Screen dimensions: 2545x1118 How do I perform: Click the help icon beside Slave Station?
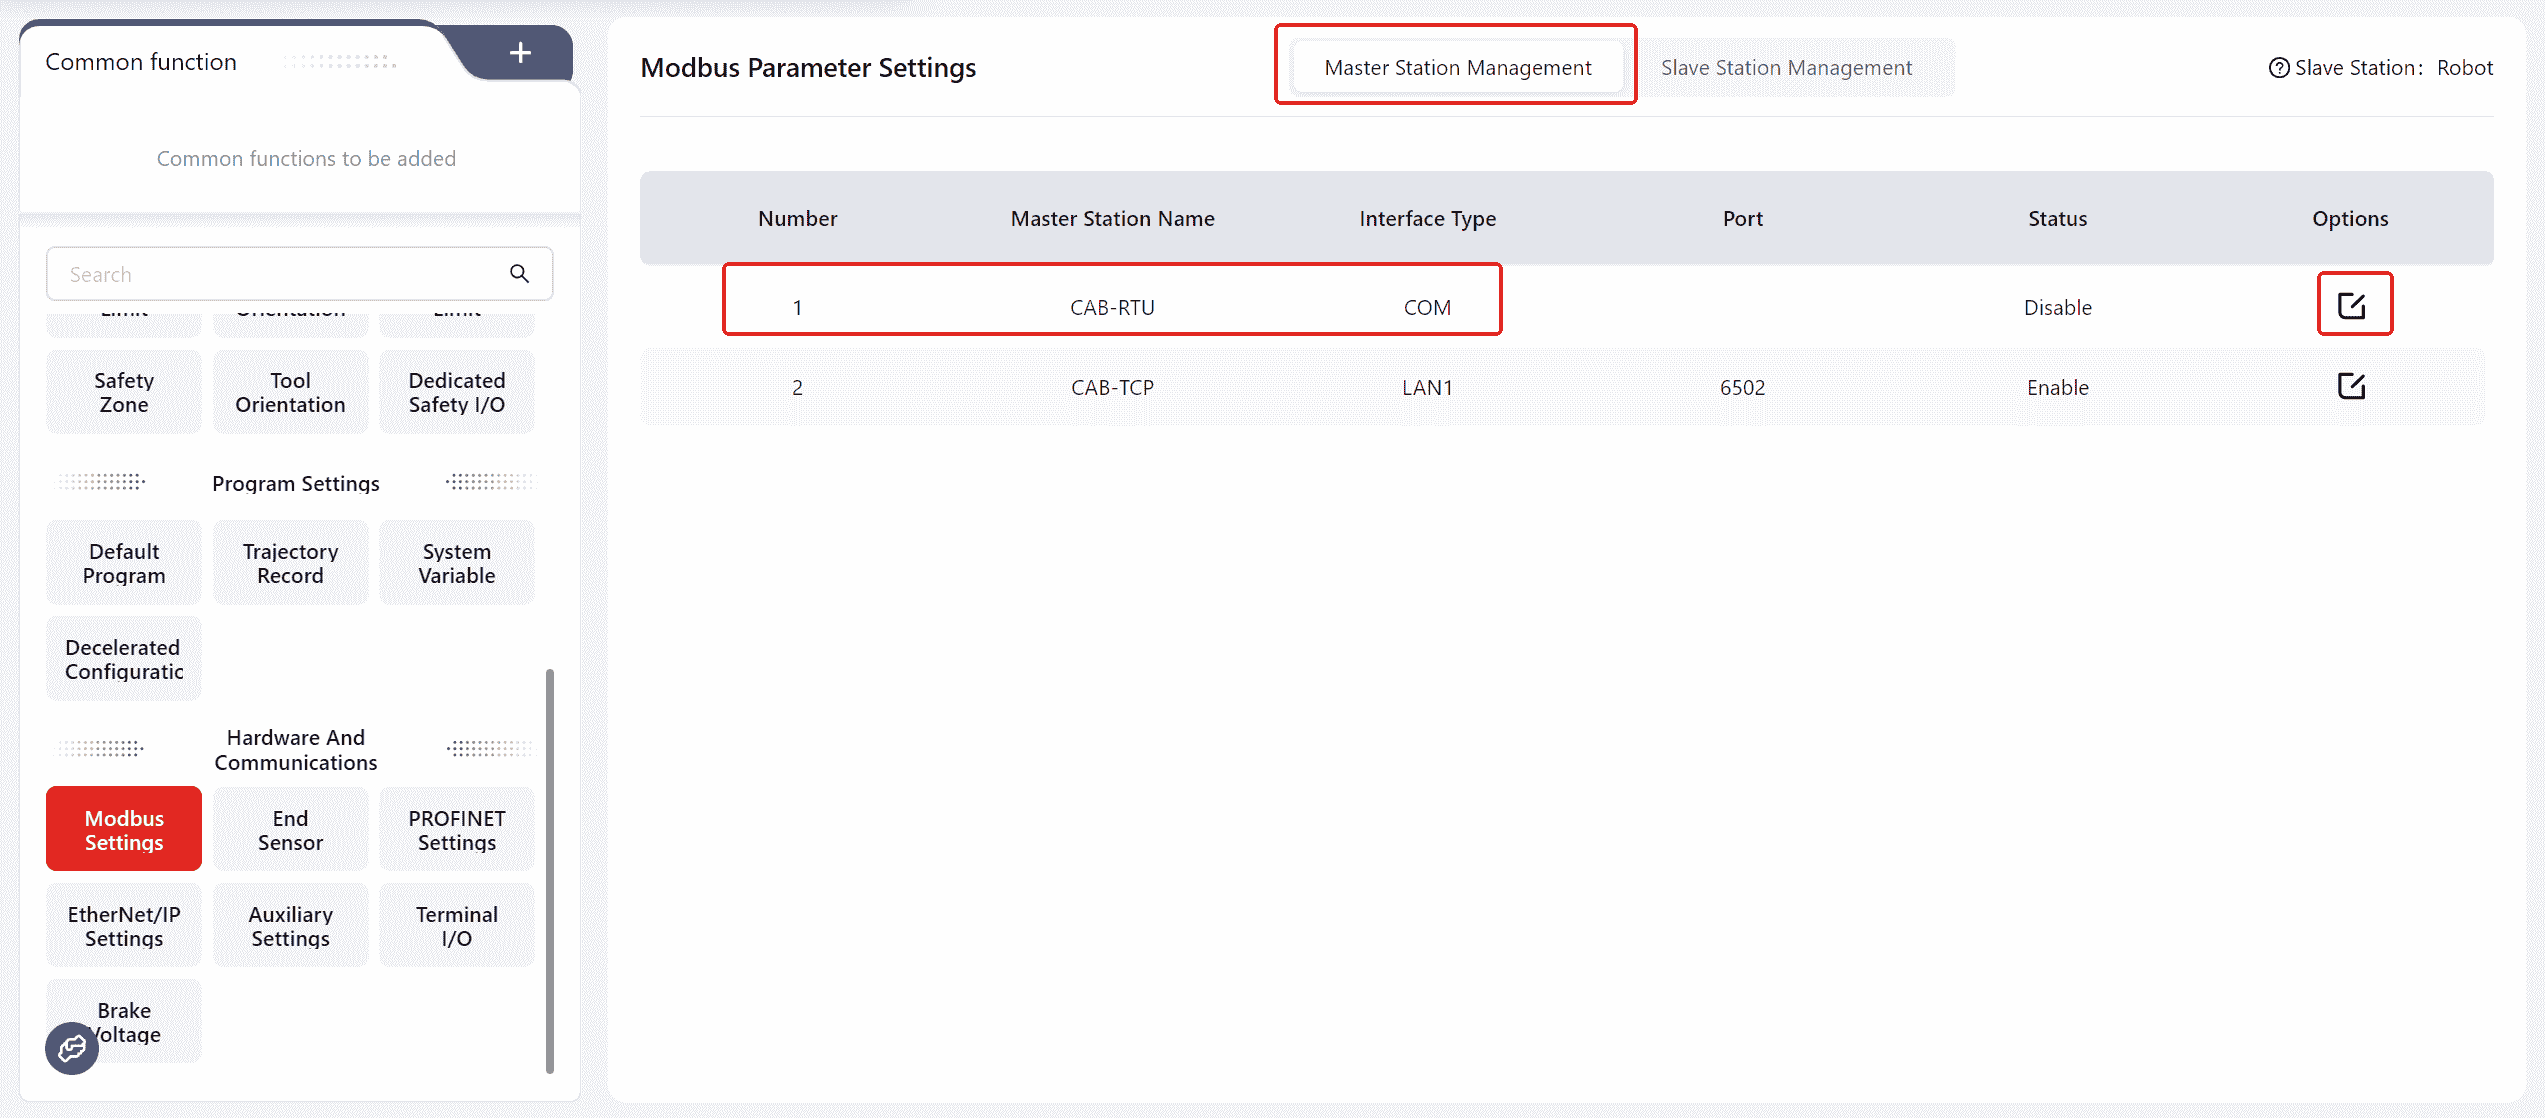(2279, 68)
